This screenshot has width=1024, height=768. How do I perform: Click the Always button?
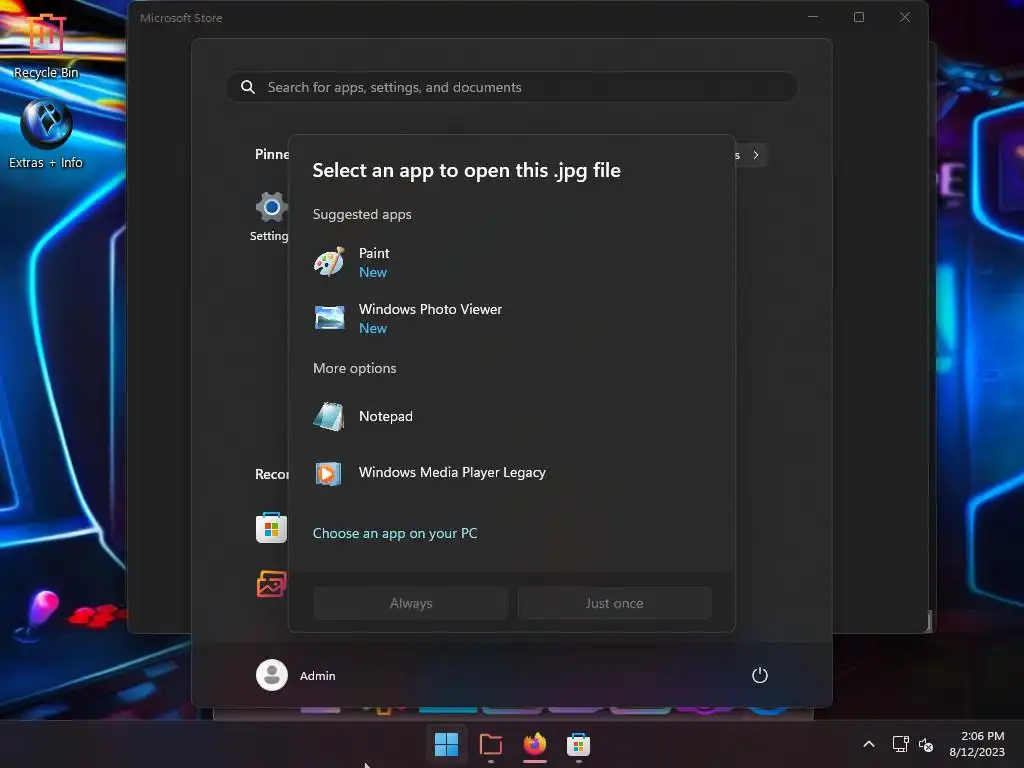tap(411, 603)
